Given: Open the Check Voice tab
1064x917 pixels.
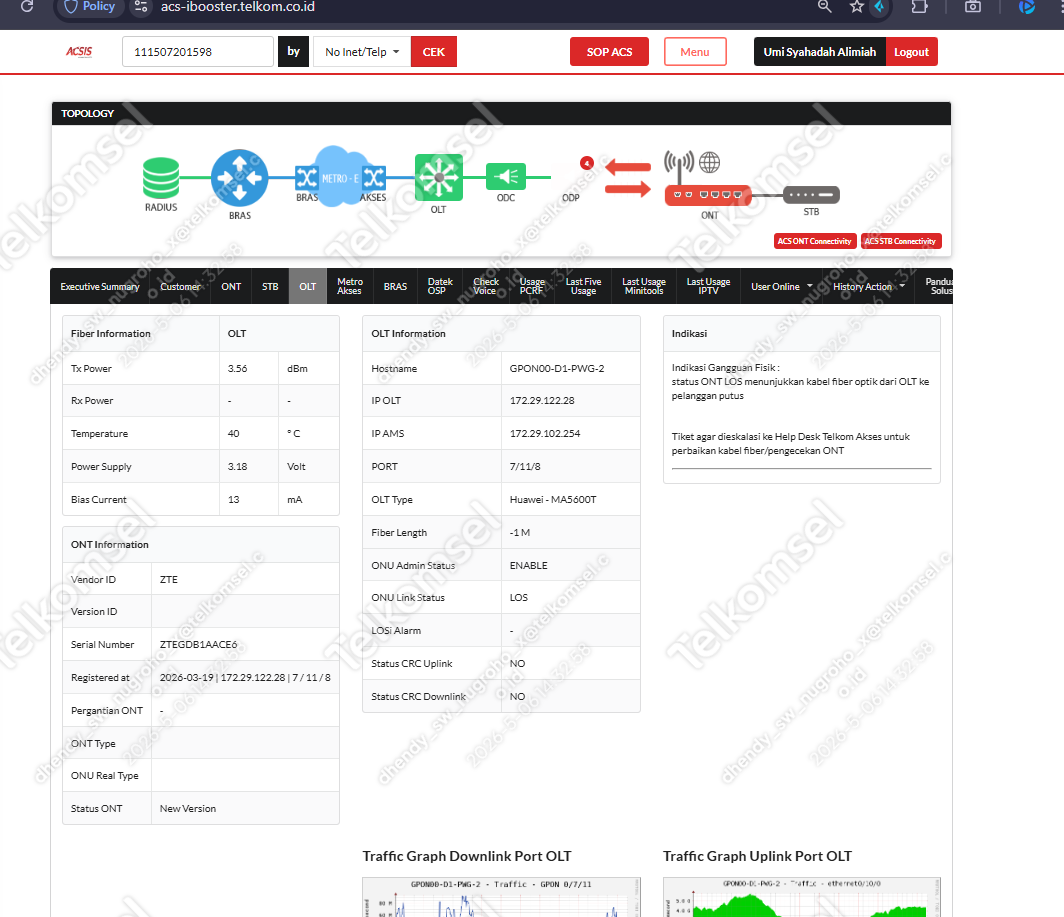Looking at the screenshot, I should point(486,286).
